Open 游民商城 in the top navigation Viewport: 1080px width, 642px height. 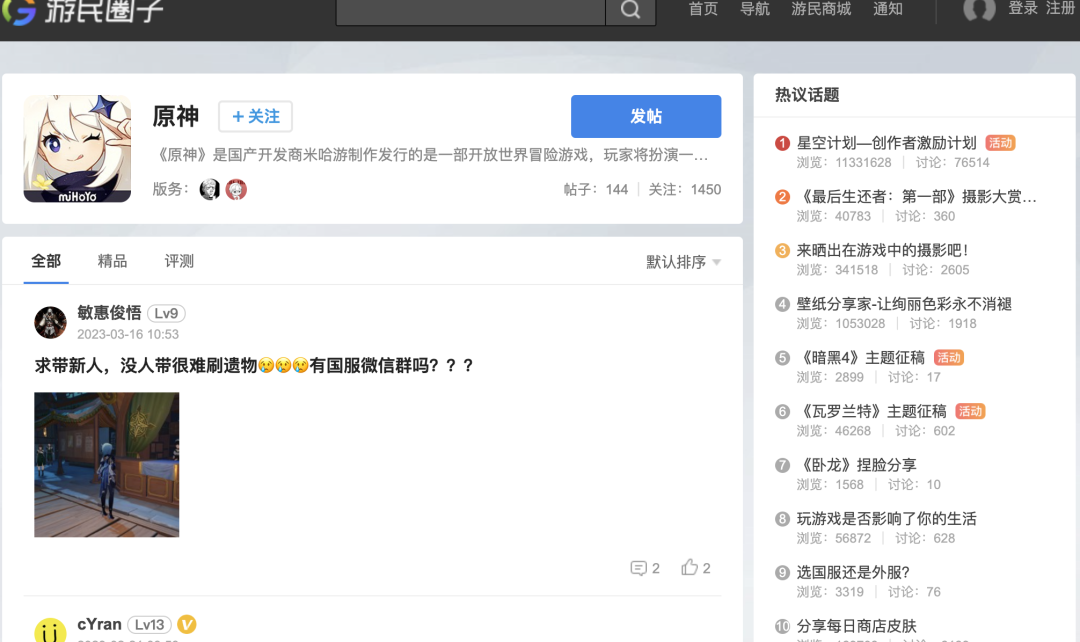point(821,9)
